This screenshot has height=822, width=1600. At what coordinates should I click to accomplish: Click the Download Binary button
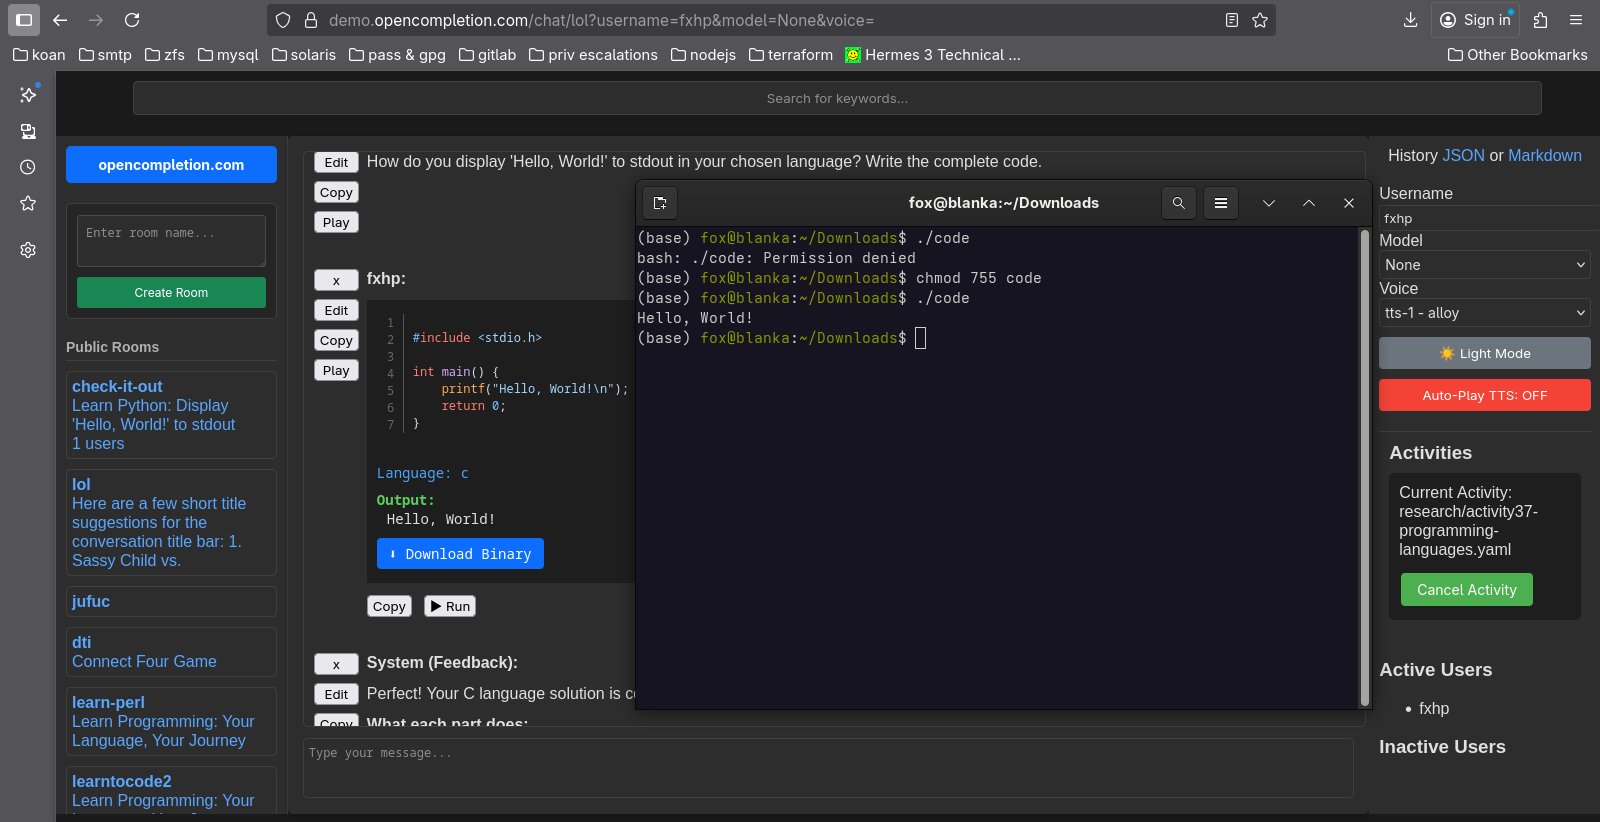pyautogui.click(x=460, y=554)
